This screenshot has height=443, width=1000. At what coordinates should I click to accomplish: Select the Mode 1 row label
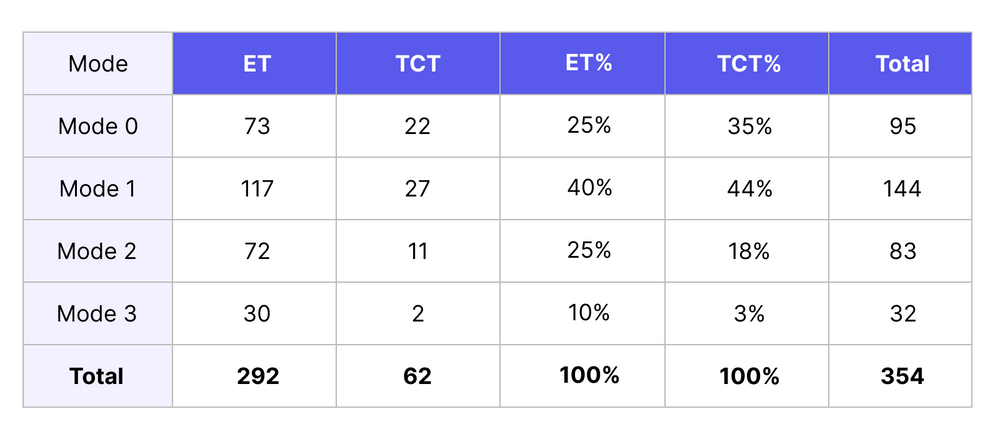tap(98, 189)
